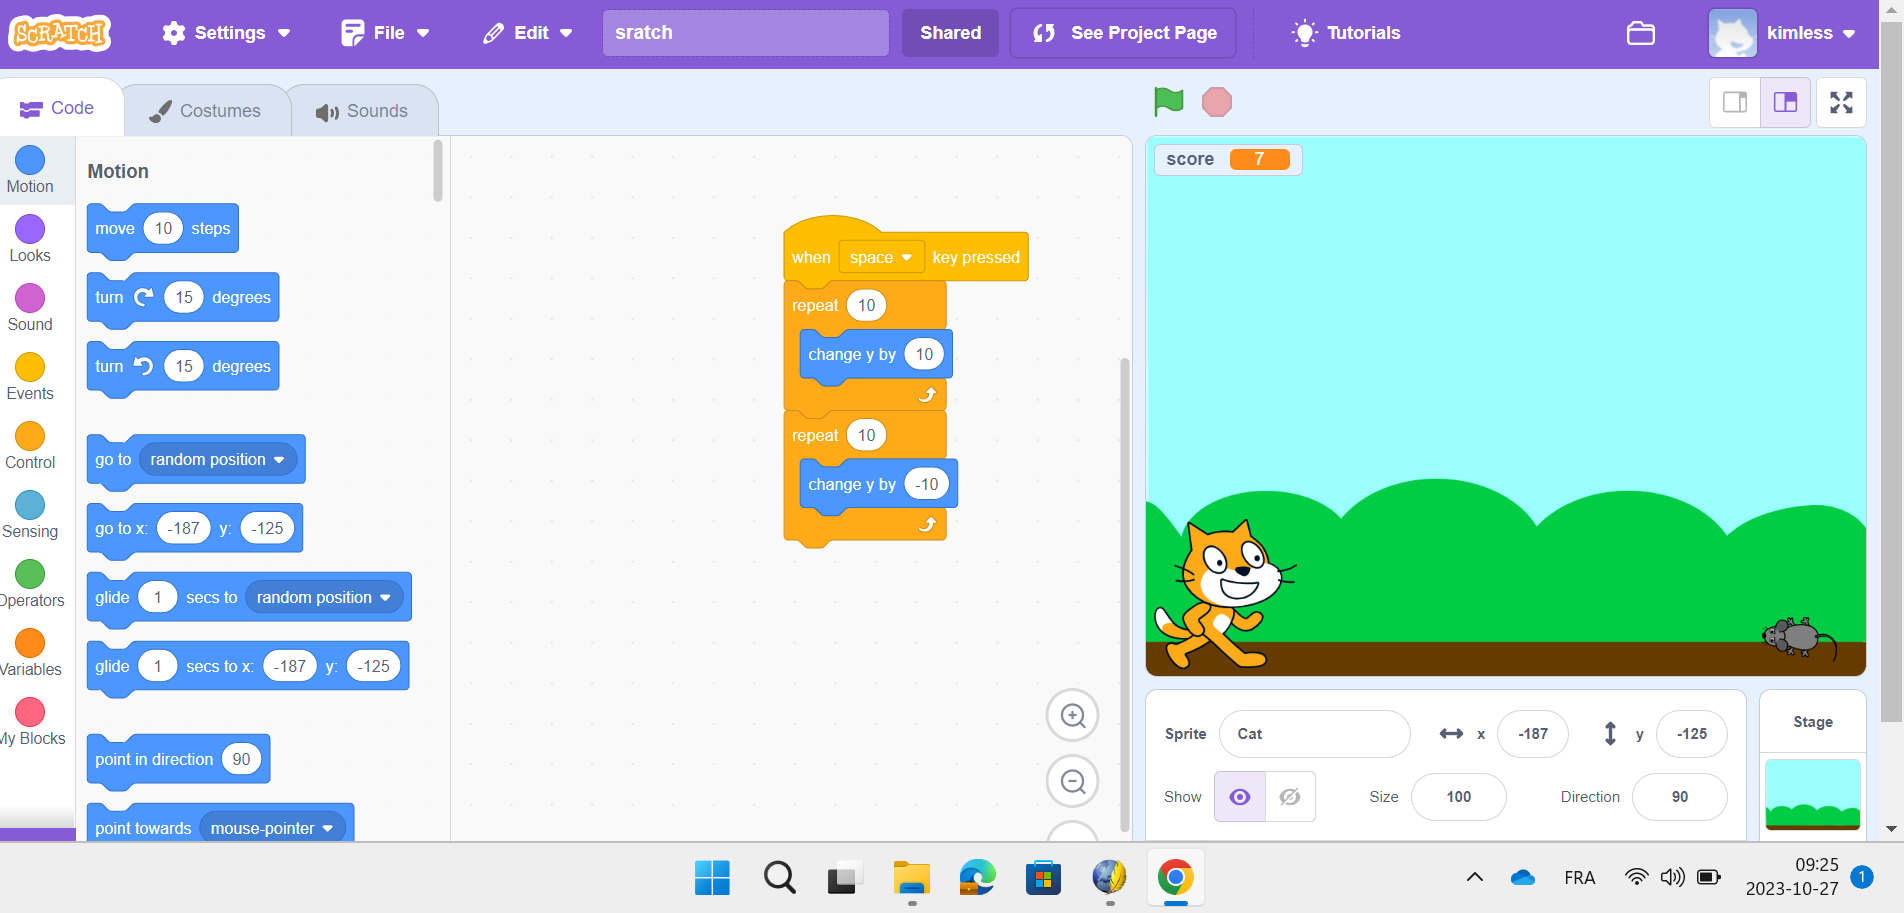The image size is (1904, 913).
Task: Expand mouse-pointer dropdown in point towards block
Action: [x=272, y=828]
